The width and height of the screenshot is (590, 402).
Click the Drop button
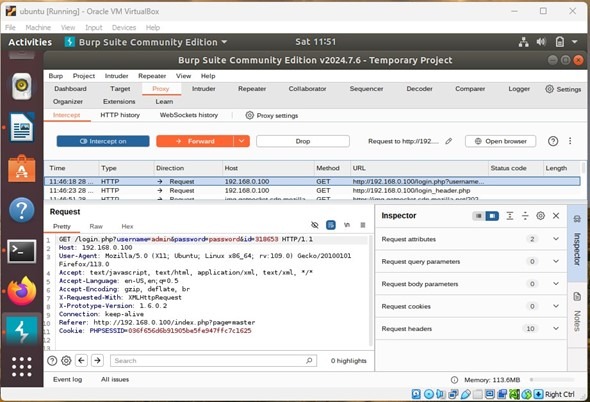303,141
